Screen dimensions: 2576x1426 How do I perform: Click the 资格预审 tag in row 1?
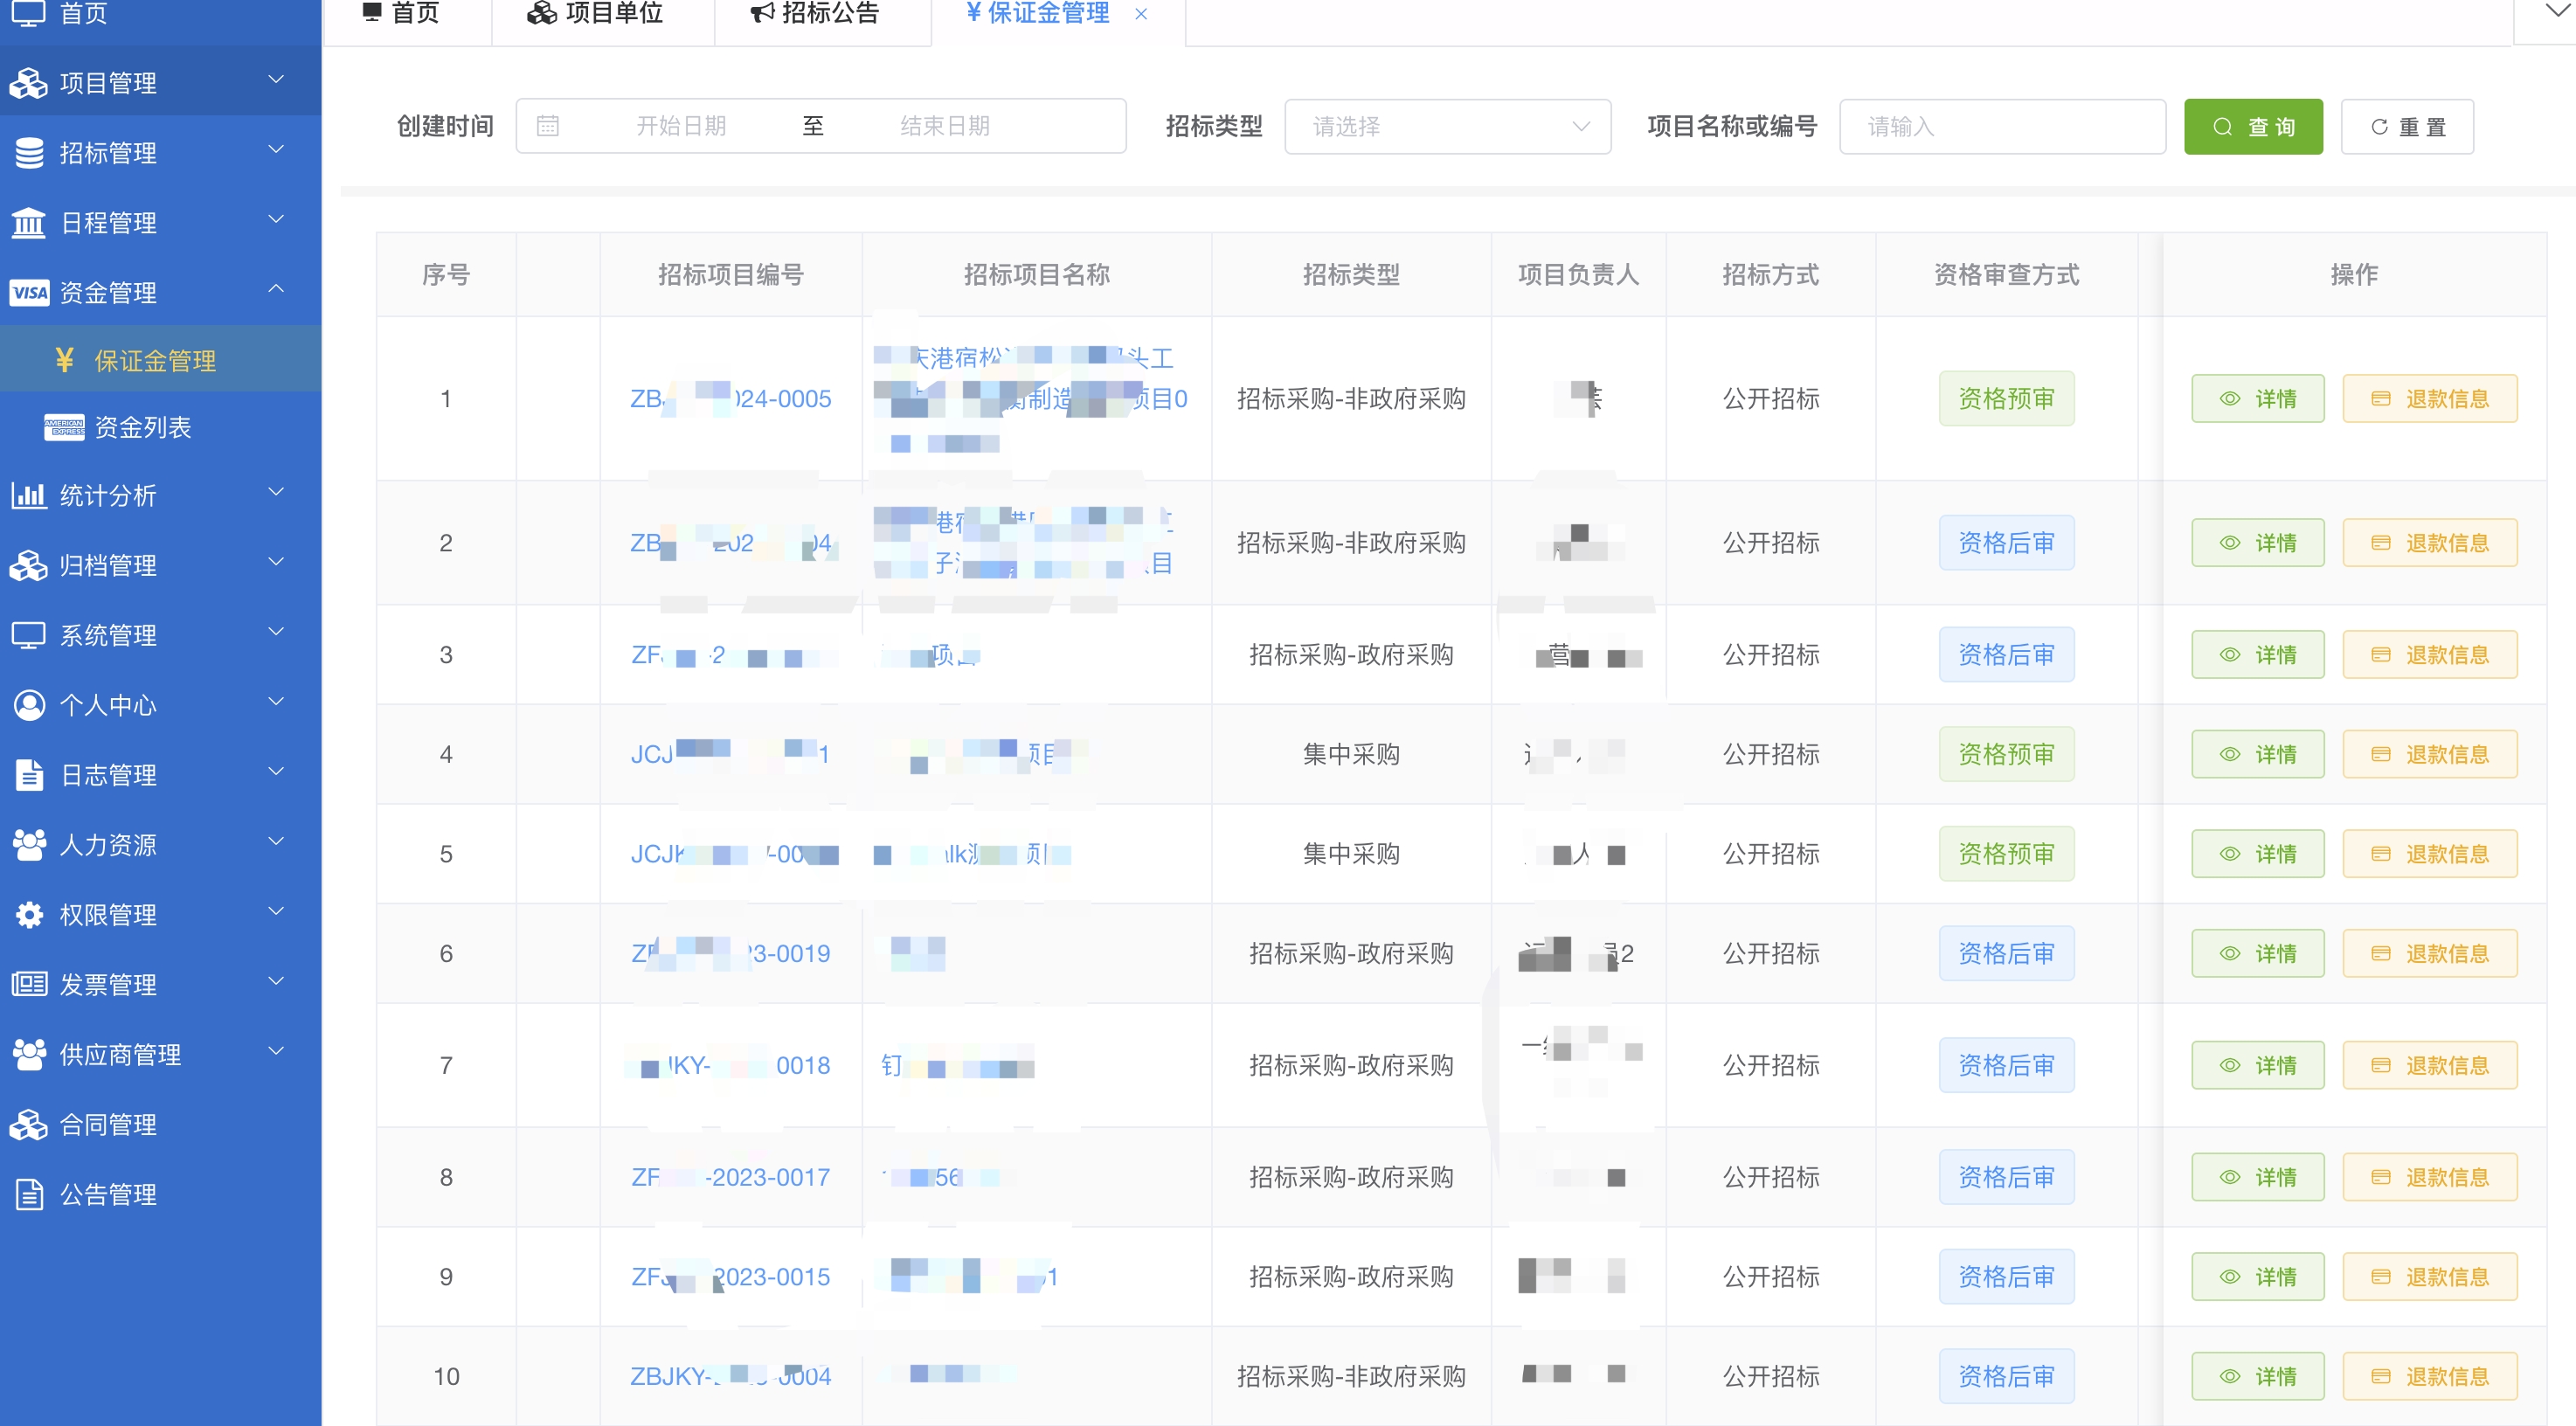[2006, 399]
